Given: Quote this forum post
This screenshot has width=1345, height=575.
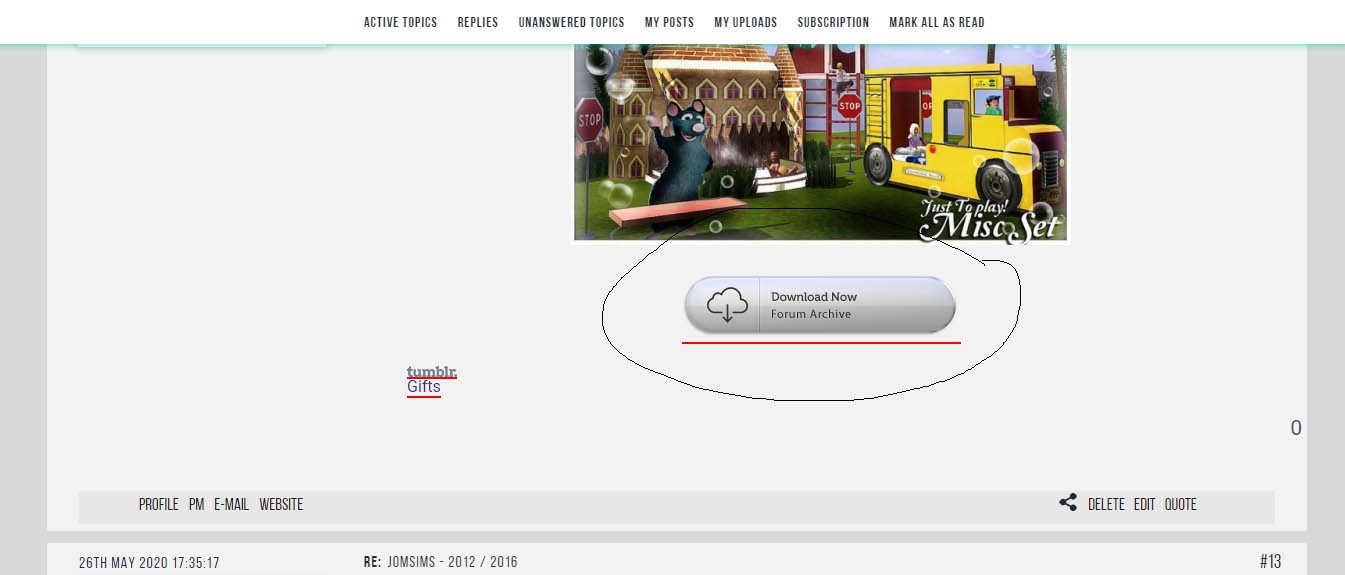Looking at the screenshot, I should [x=1180, y=505].
